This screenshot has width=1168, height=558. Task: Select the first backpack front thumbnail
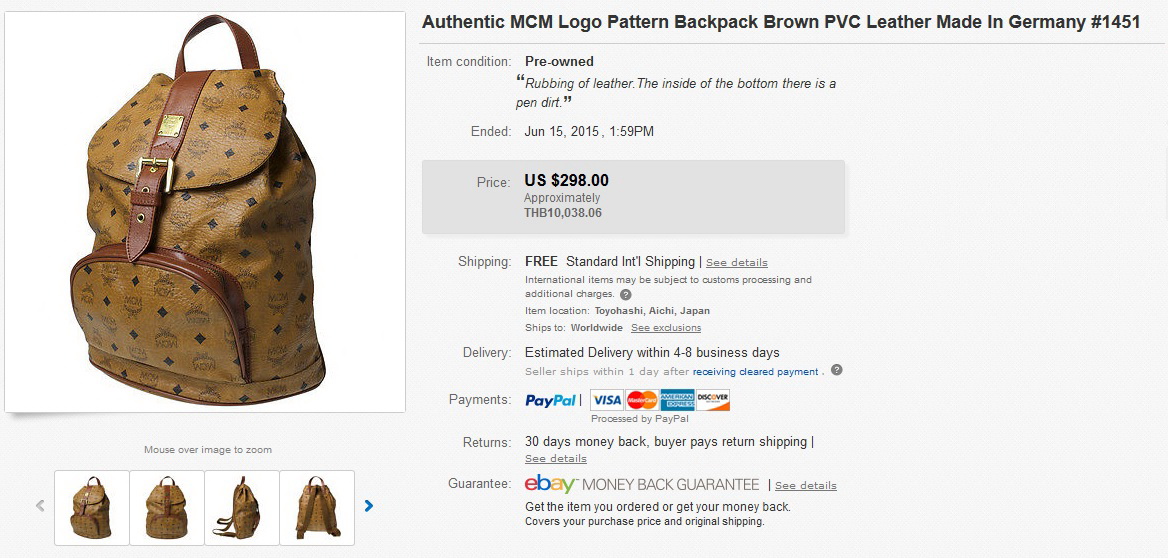[92, 507]
